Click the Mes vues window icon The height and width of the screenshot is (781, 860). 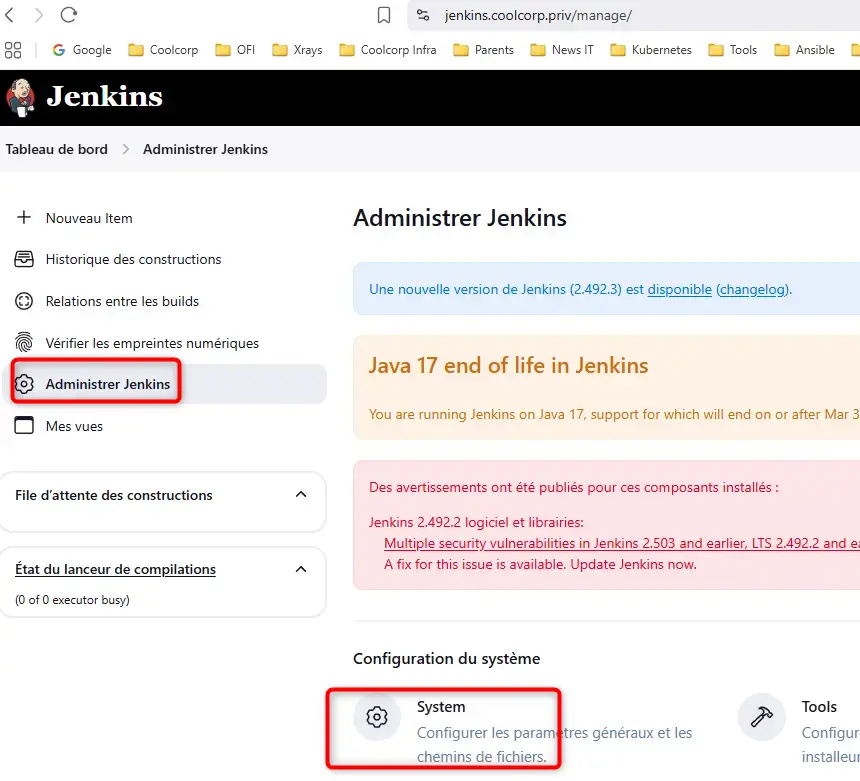pos(24,425)
